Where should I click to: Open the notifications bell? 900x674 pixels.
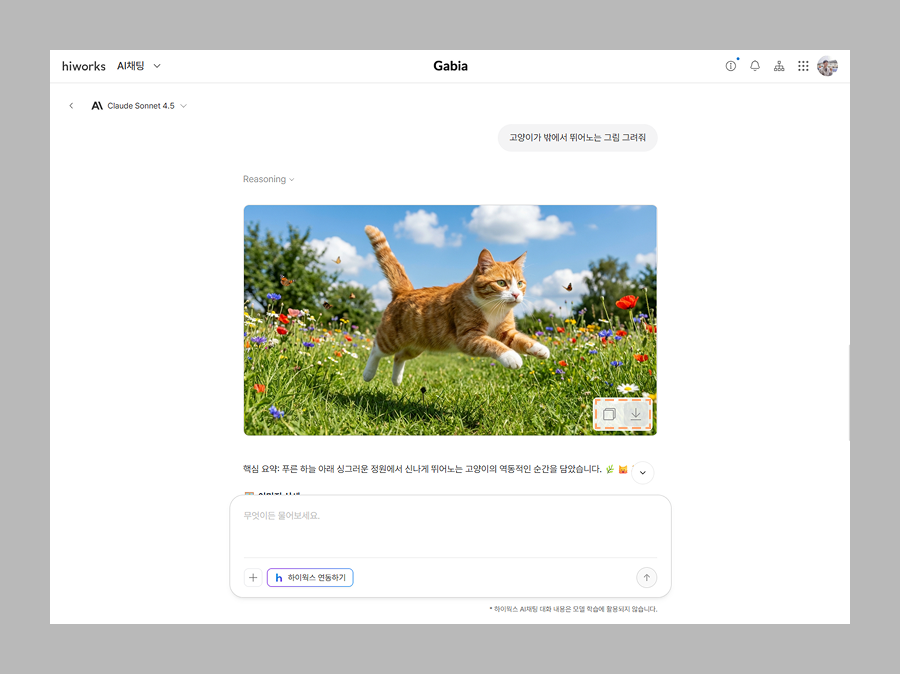[755, 66]
